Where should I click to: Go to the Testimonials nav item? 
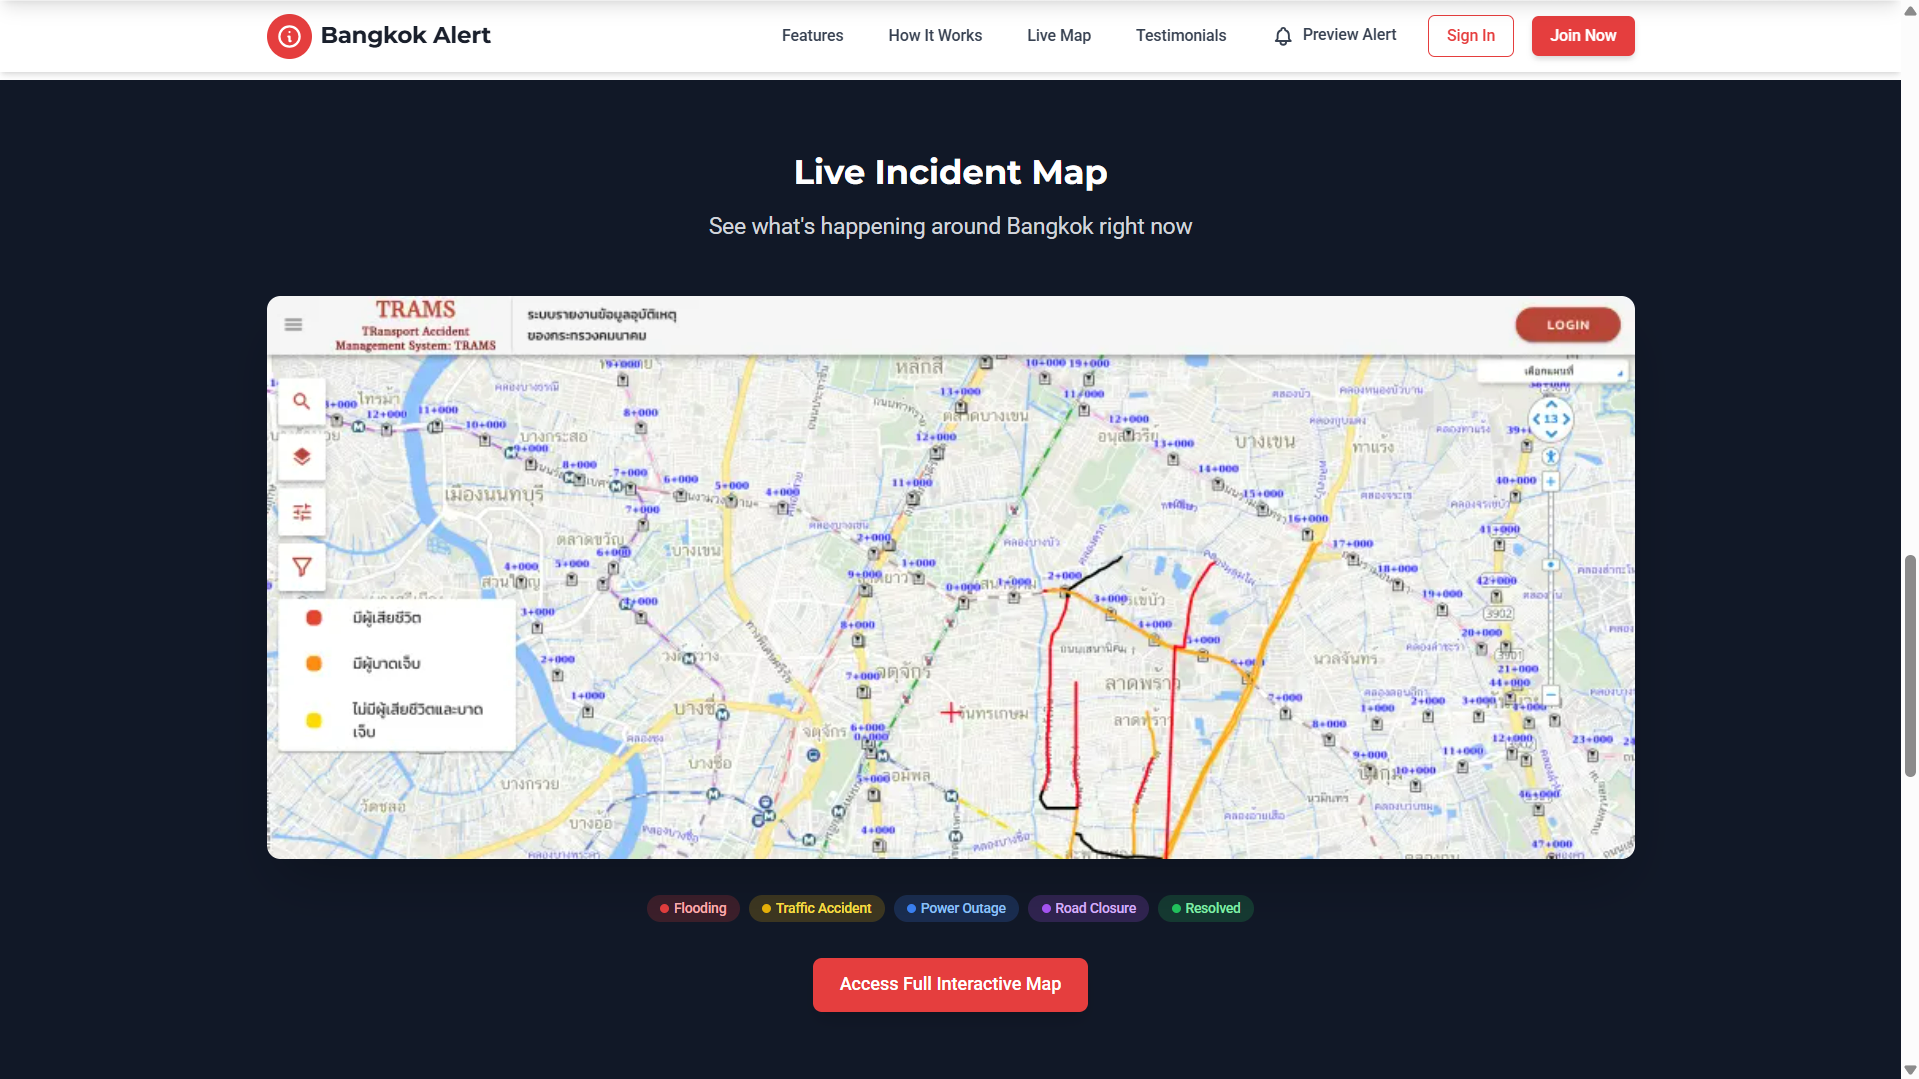point(1180,36)
